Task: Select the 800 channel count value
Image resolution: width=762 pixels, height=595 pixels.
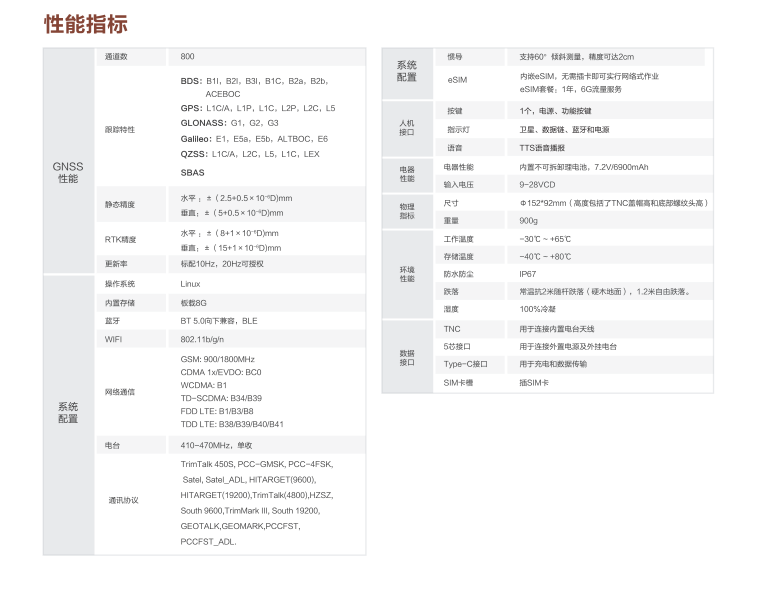Action: [x=188, y=57]
